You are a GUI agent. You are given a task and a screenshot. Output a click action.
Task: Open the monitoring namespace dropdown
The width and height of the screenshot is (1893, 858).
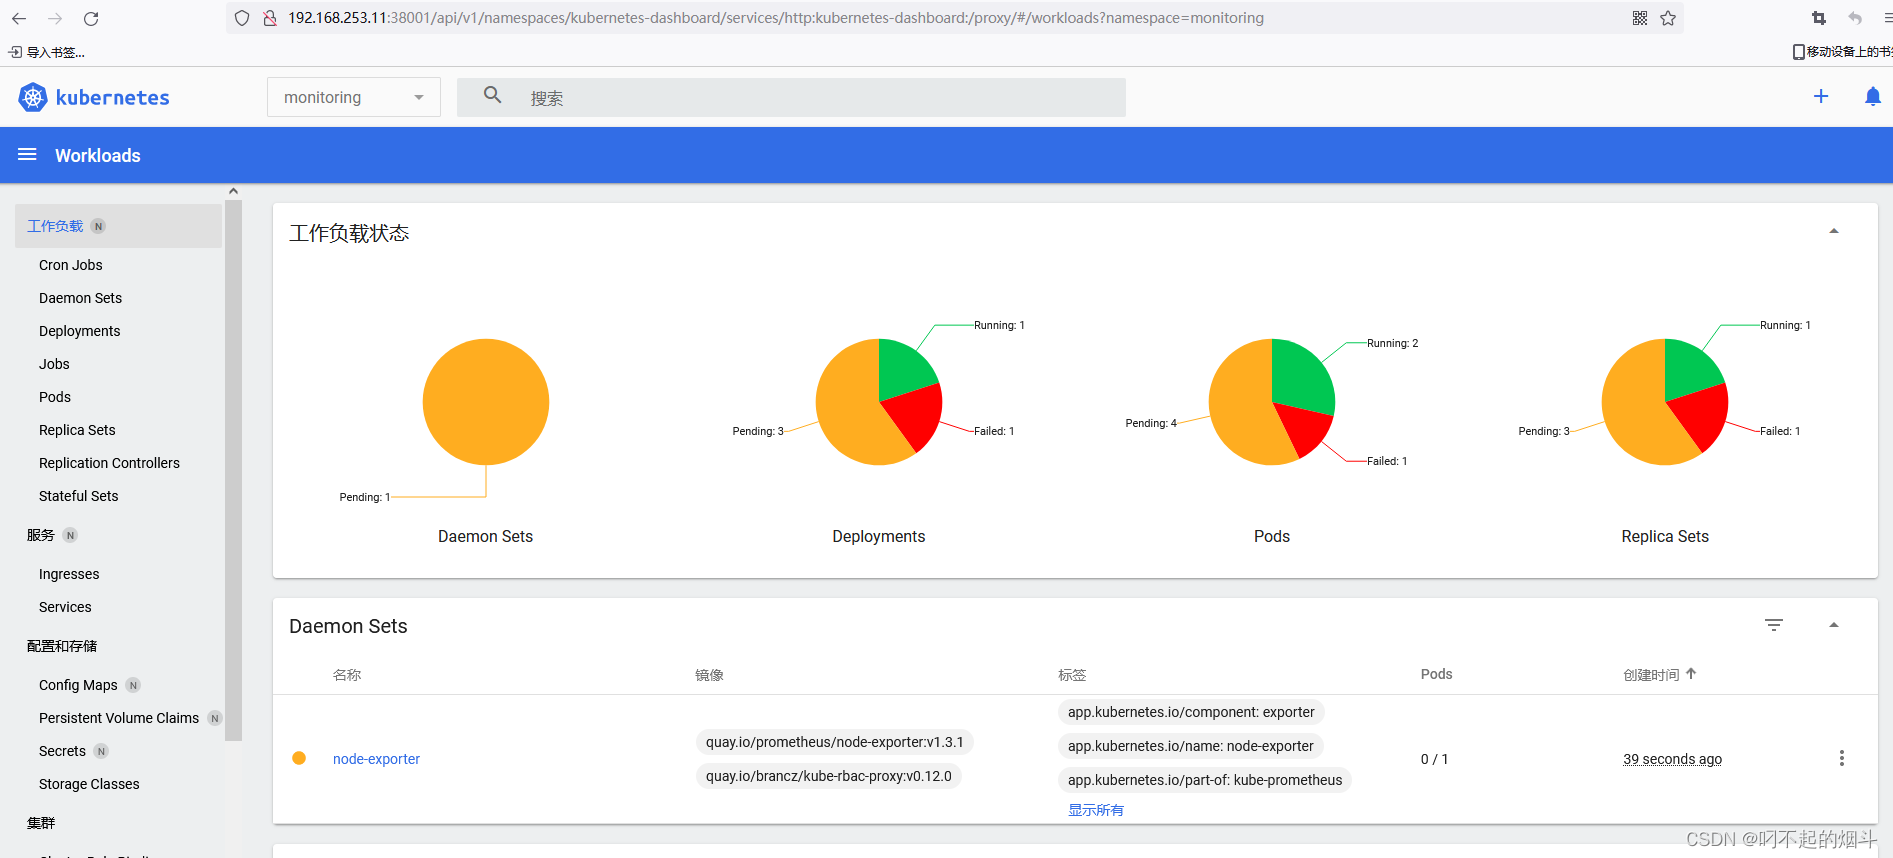click(354, 97)
